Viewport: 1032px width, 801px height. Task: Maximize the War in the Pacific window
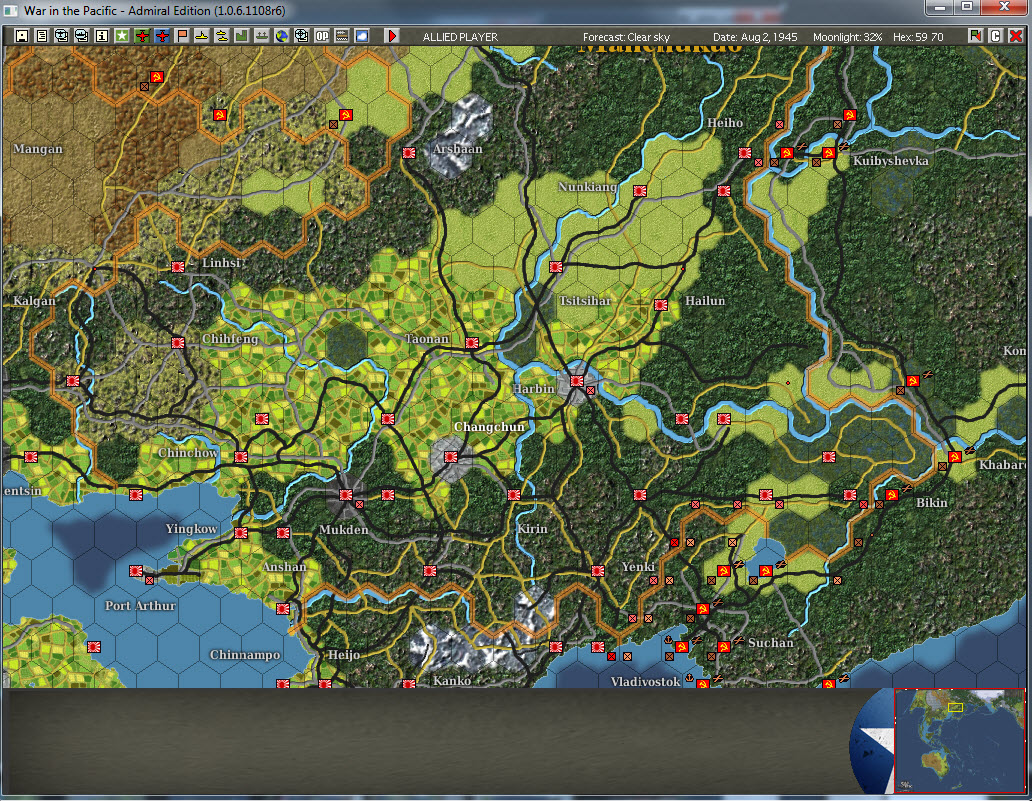pyautogui.click(x=967, y=7)
